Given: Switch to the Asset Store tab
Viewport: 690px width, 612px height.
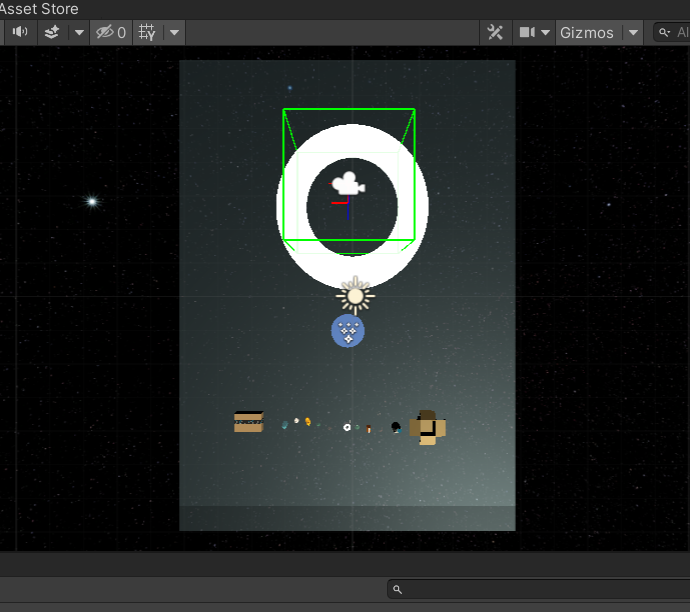Looking at the screenshot, I should [39, 8].
